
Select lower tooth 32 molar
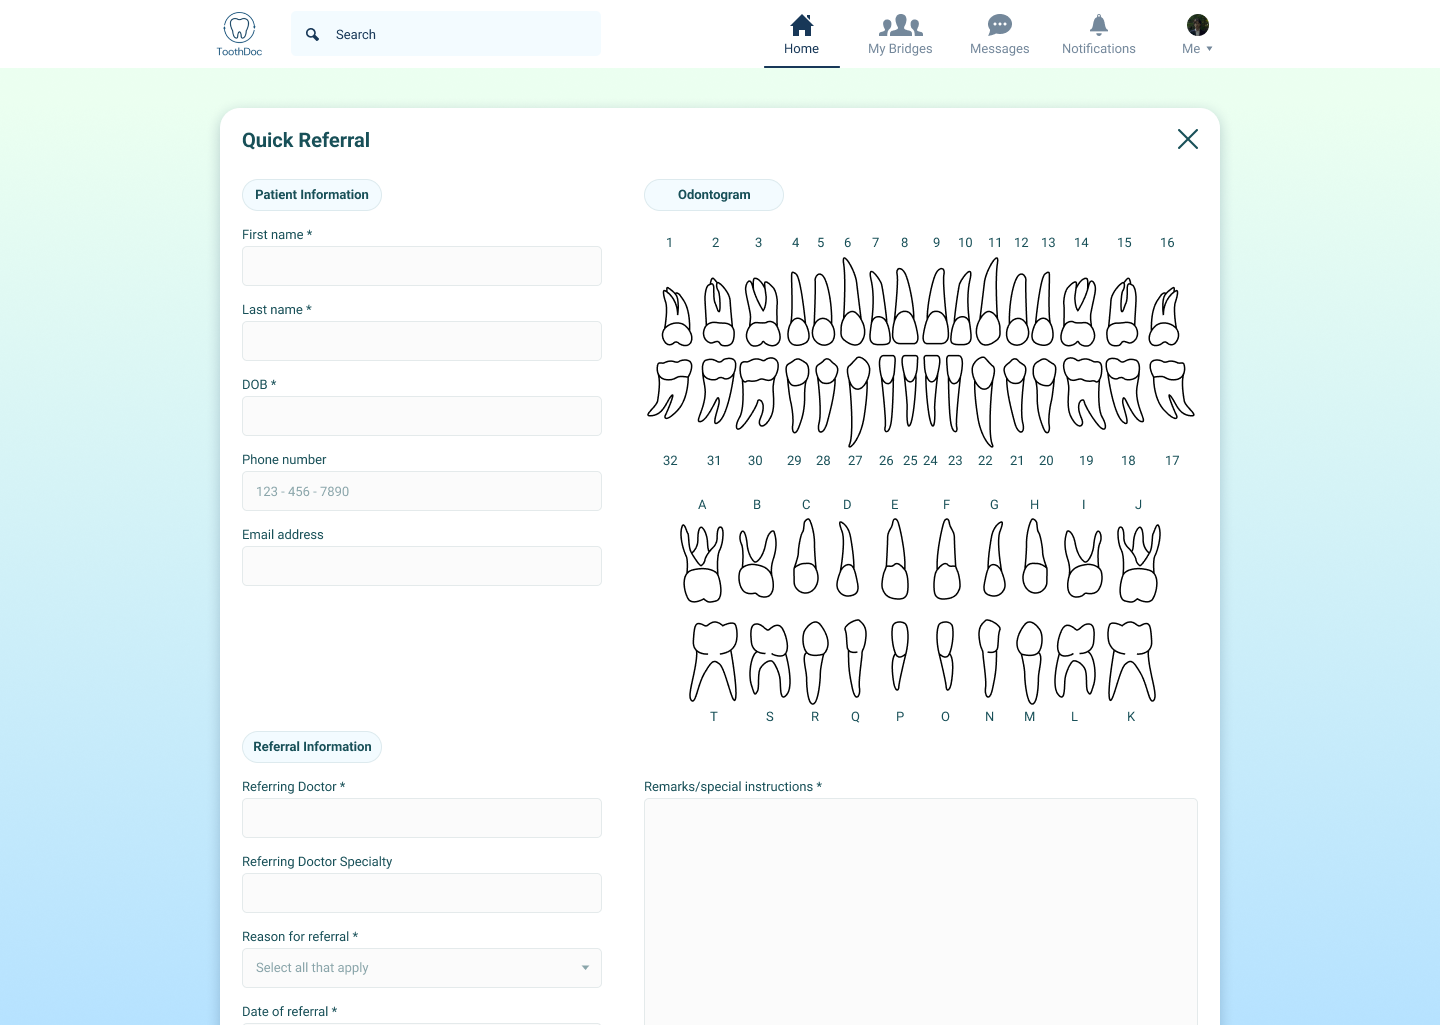point(670,389)
